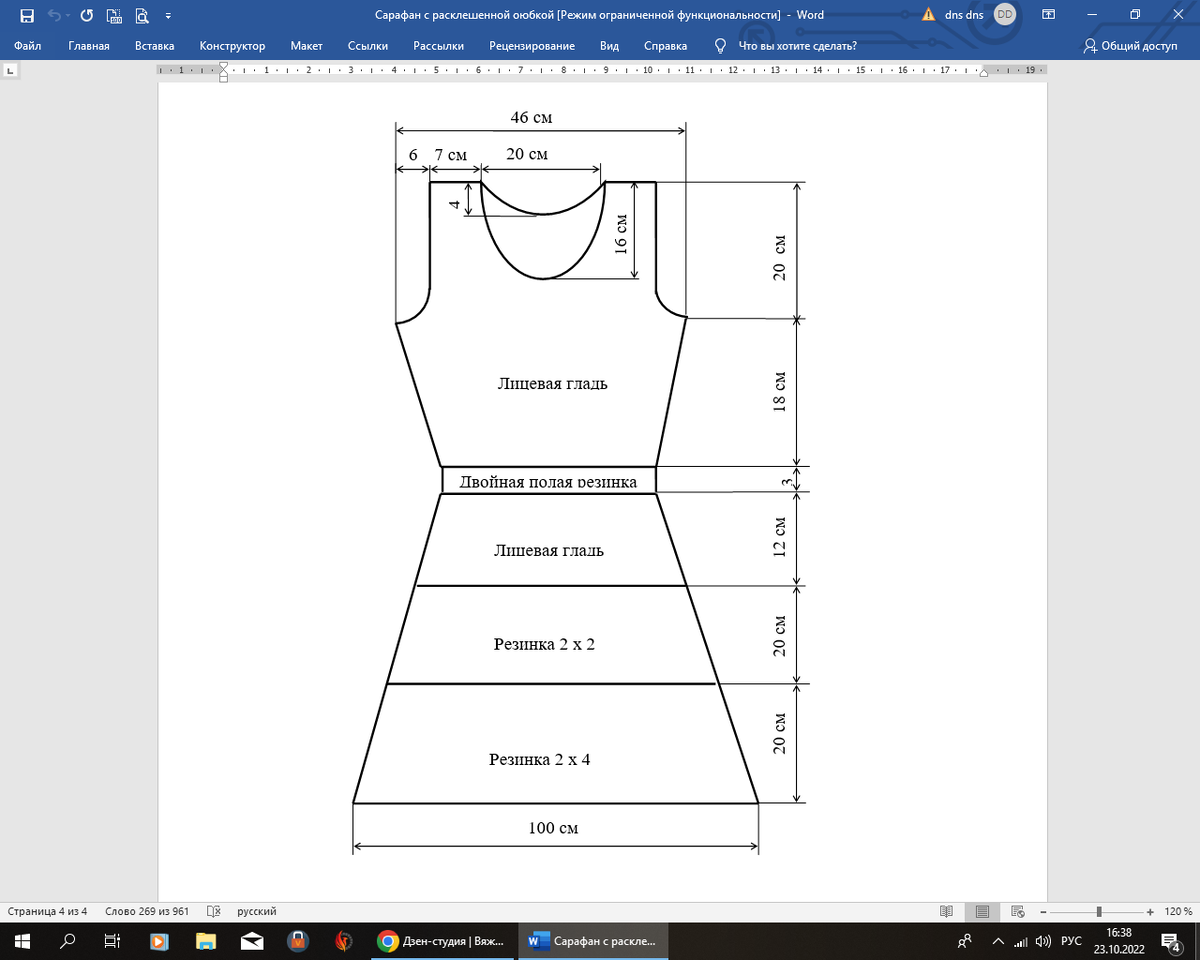Screen dimensions: 1200x960
Task: Open the media player icon in taskbar
Action: coord(158,941)
